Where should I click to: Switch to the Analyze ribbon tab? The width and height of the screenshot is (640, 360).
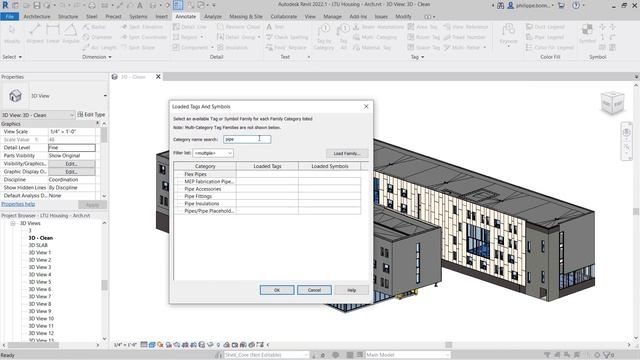click(x=213, y=17)
